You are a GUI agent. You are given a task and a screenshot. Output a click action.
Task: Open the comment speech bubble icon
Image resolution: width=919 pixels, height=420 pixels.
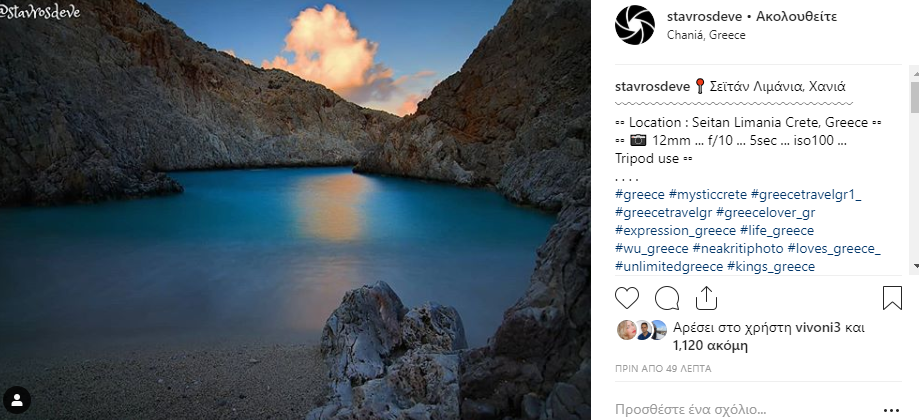tap(666, 298)
